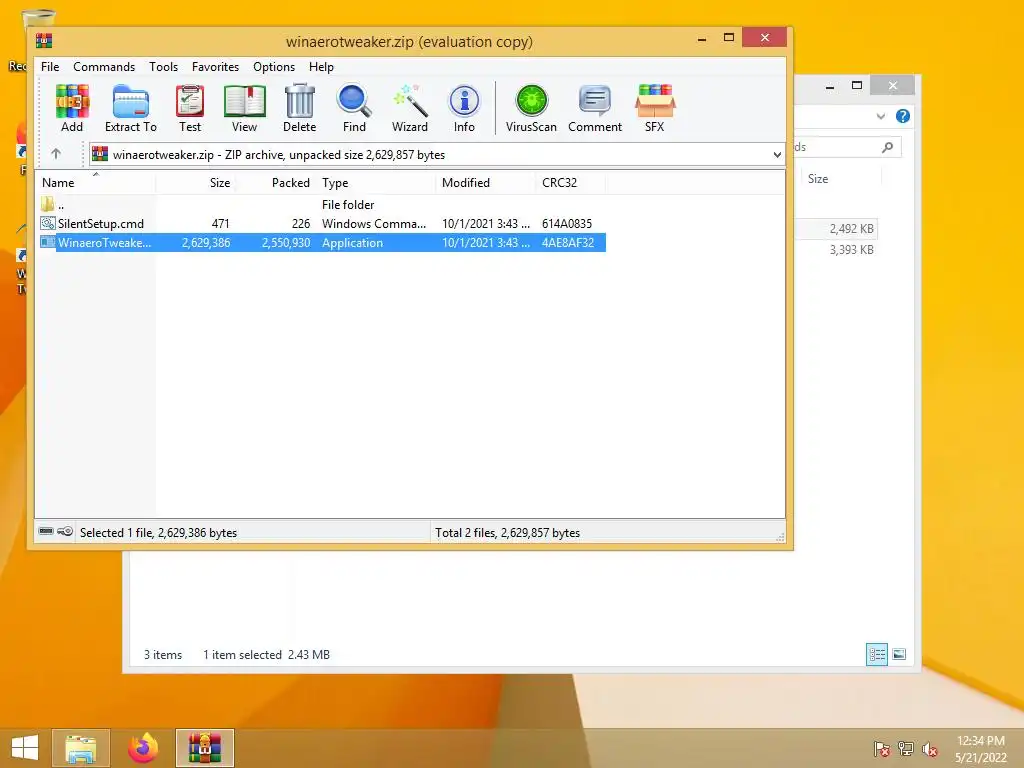Click 'Selected 1 file' status text
This screenshot has width=1024, height=768.
(159, 532)
